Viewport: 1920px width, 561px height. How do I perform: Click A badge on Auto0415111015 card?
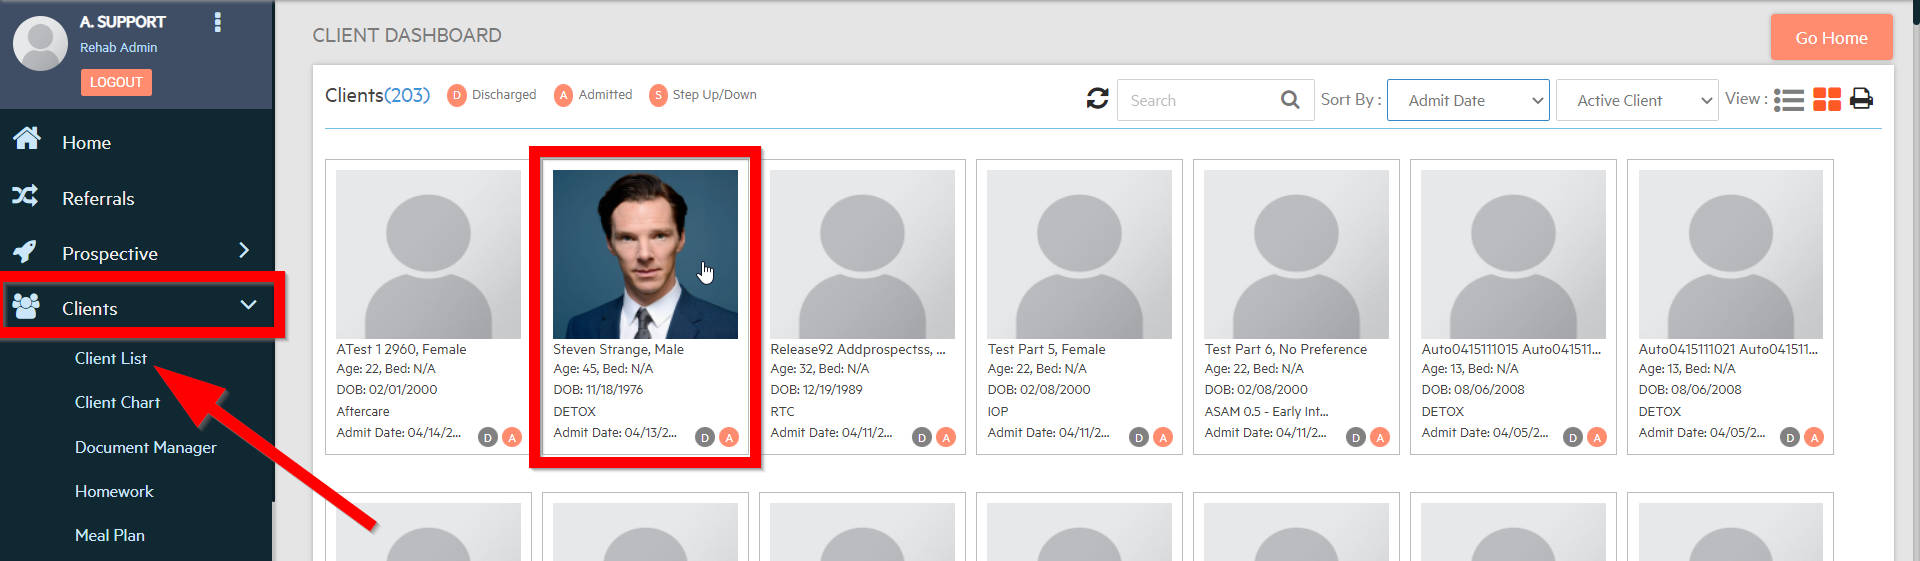[x=1597, y=437]
